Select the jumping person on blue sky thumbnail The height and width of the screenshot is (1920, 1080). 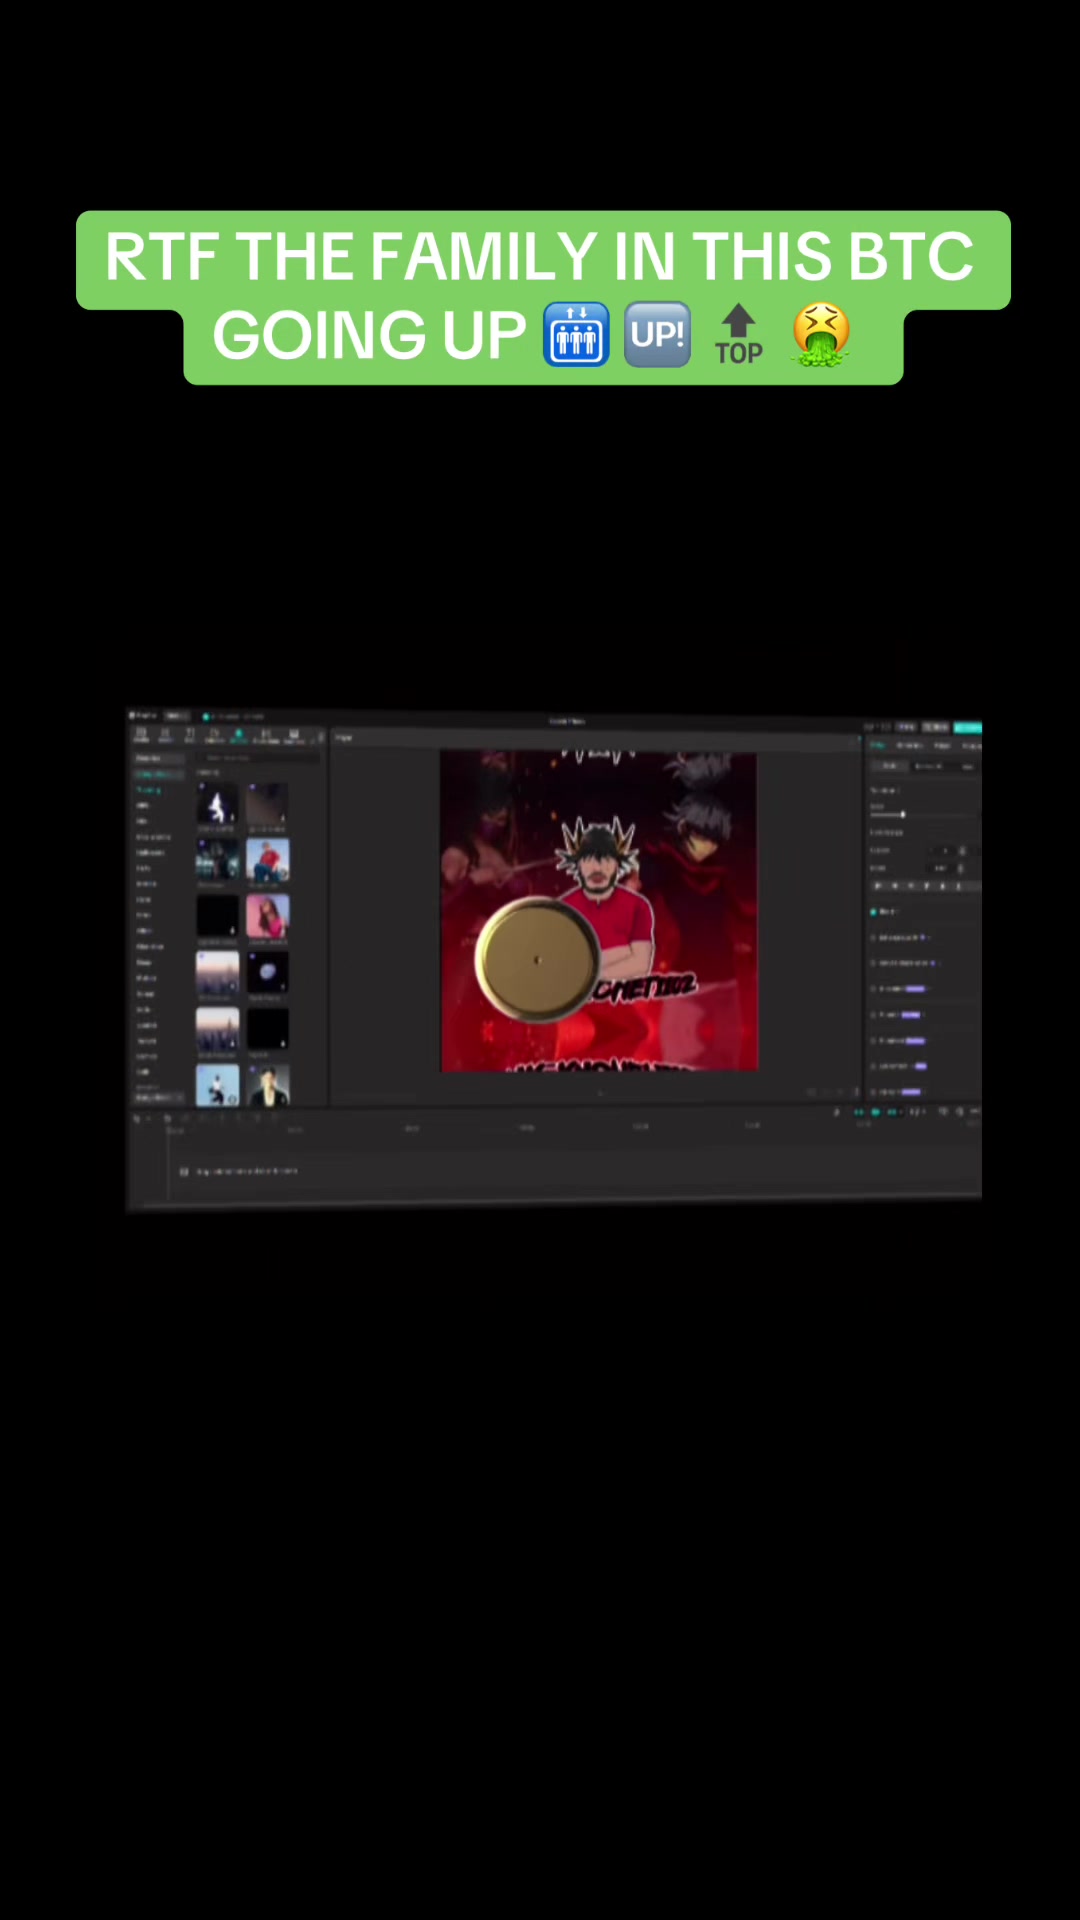click(217, 1085)
